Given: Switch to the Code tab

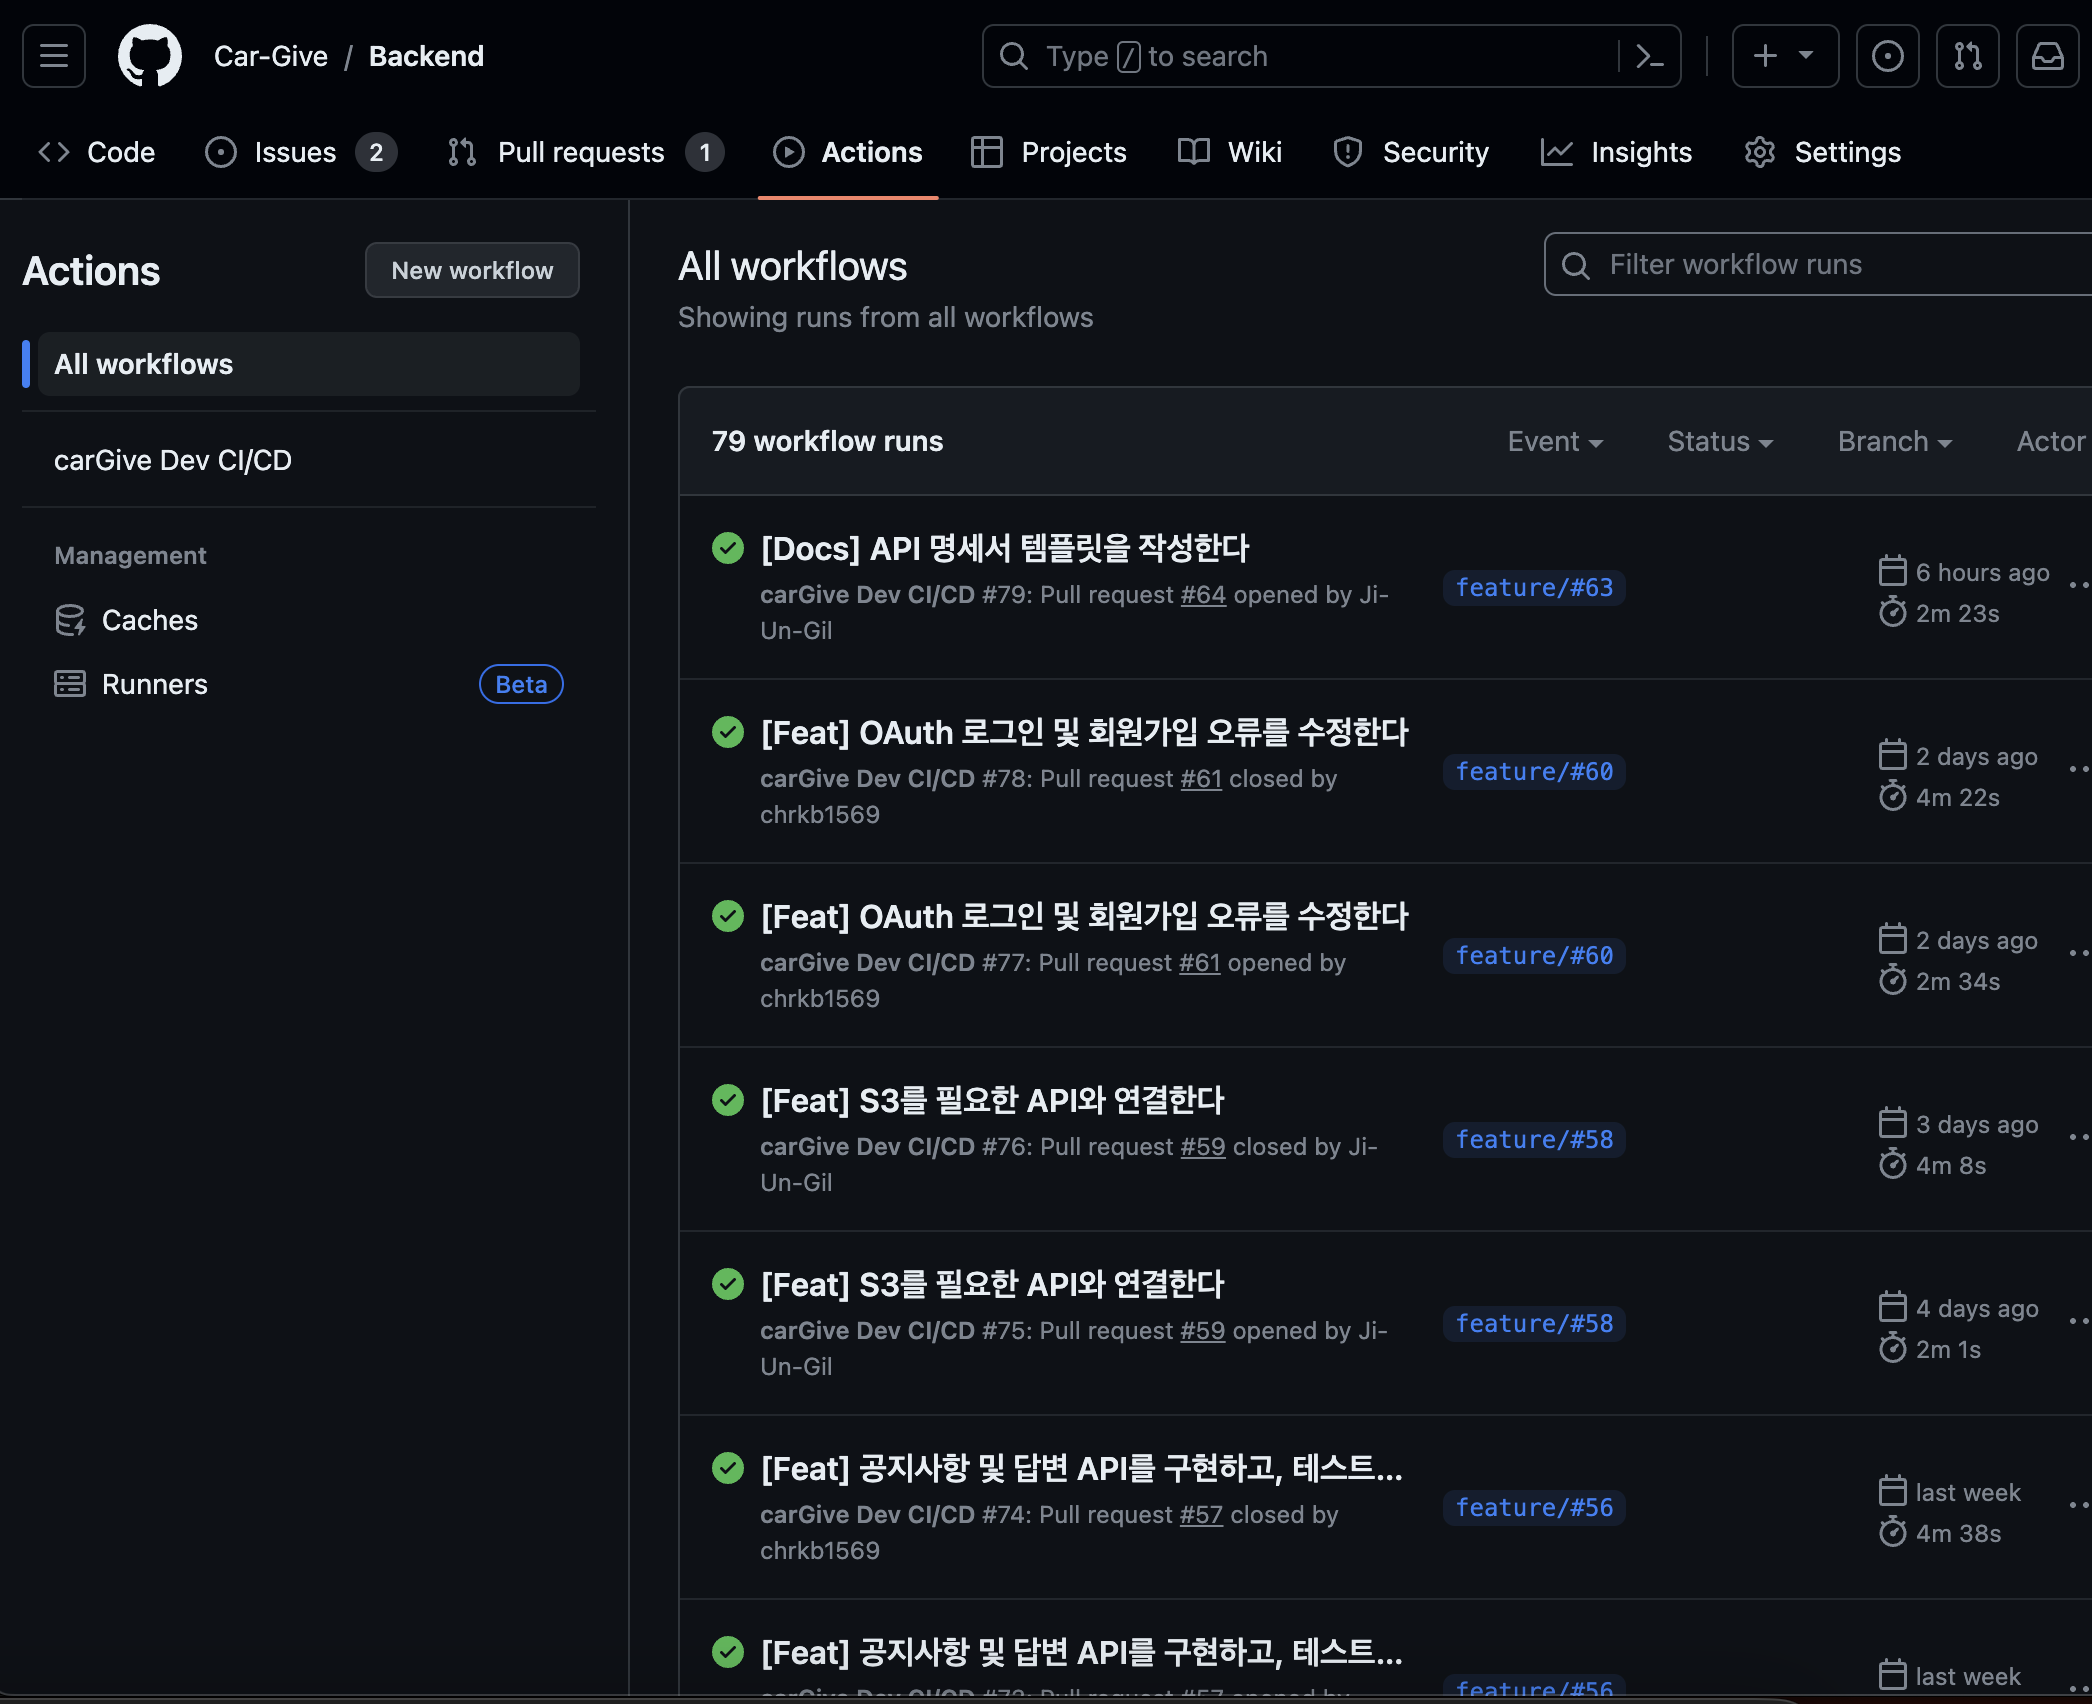Looking at the screenshot, I should pyautogui.click(x=97, y=152).
